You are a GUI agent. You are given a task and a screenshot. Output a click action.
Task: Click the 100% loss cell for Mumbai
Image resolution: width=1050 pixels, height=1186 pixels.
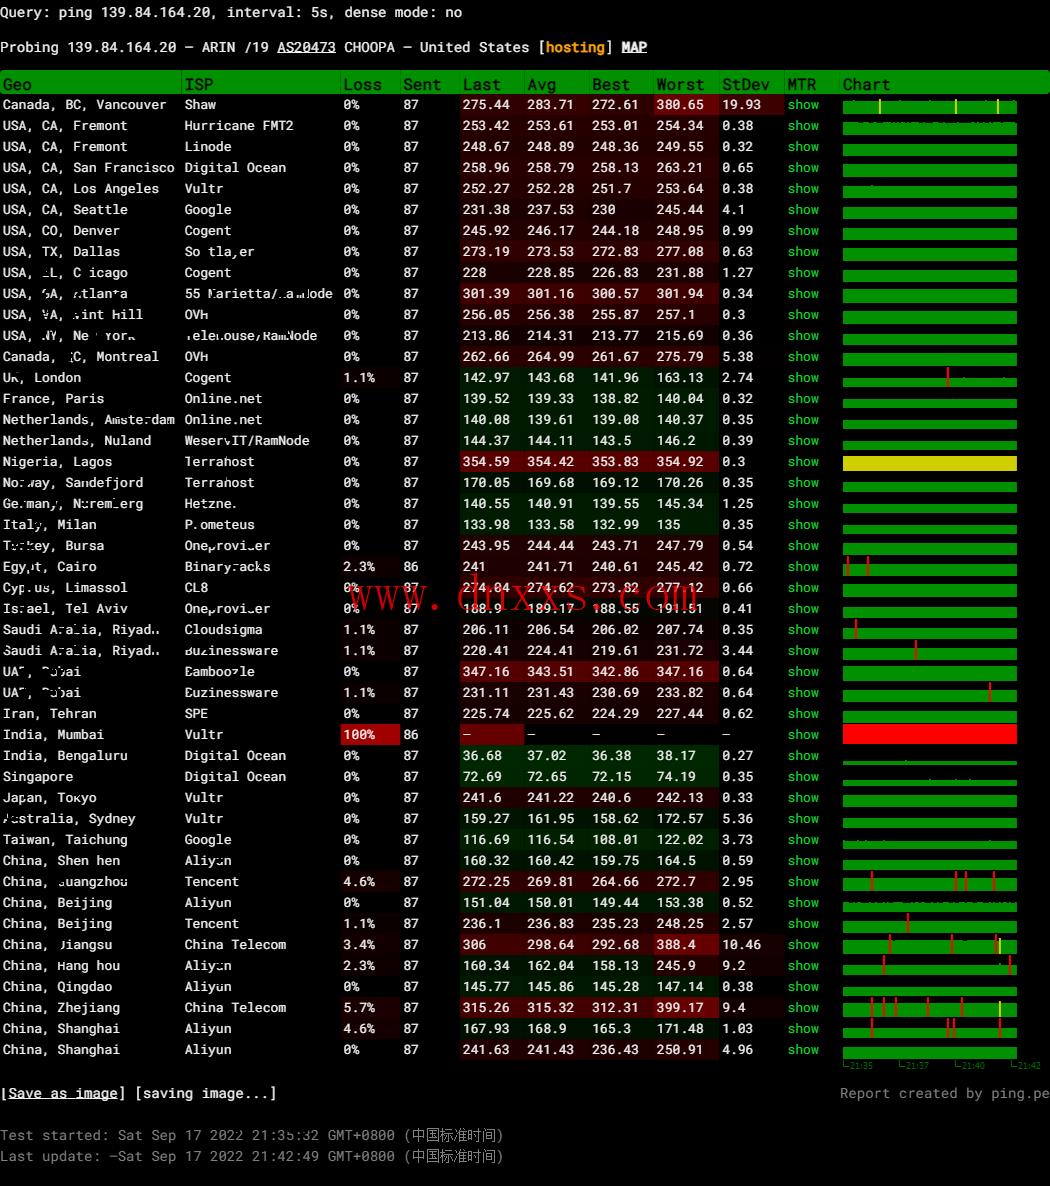(x=359, y=735)
